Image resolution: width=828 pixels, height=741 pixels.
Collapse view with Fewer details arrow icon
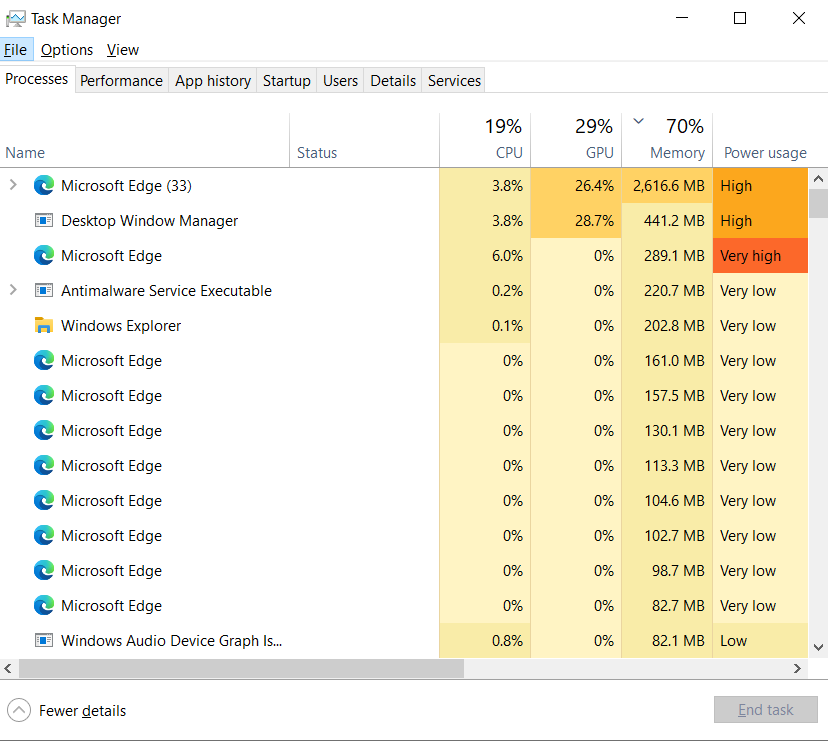(19, 710)
